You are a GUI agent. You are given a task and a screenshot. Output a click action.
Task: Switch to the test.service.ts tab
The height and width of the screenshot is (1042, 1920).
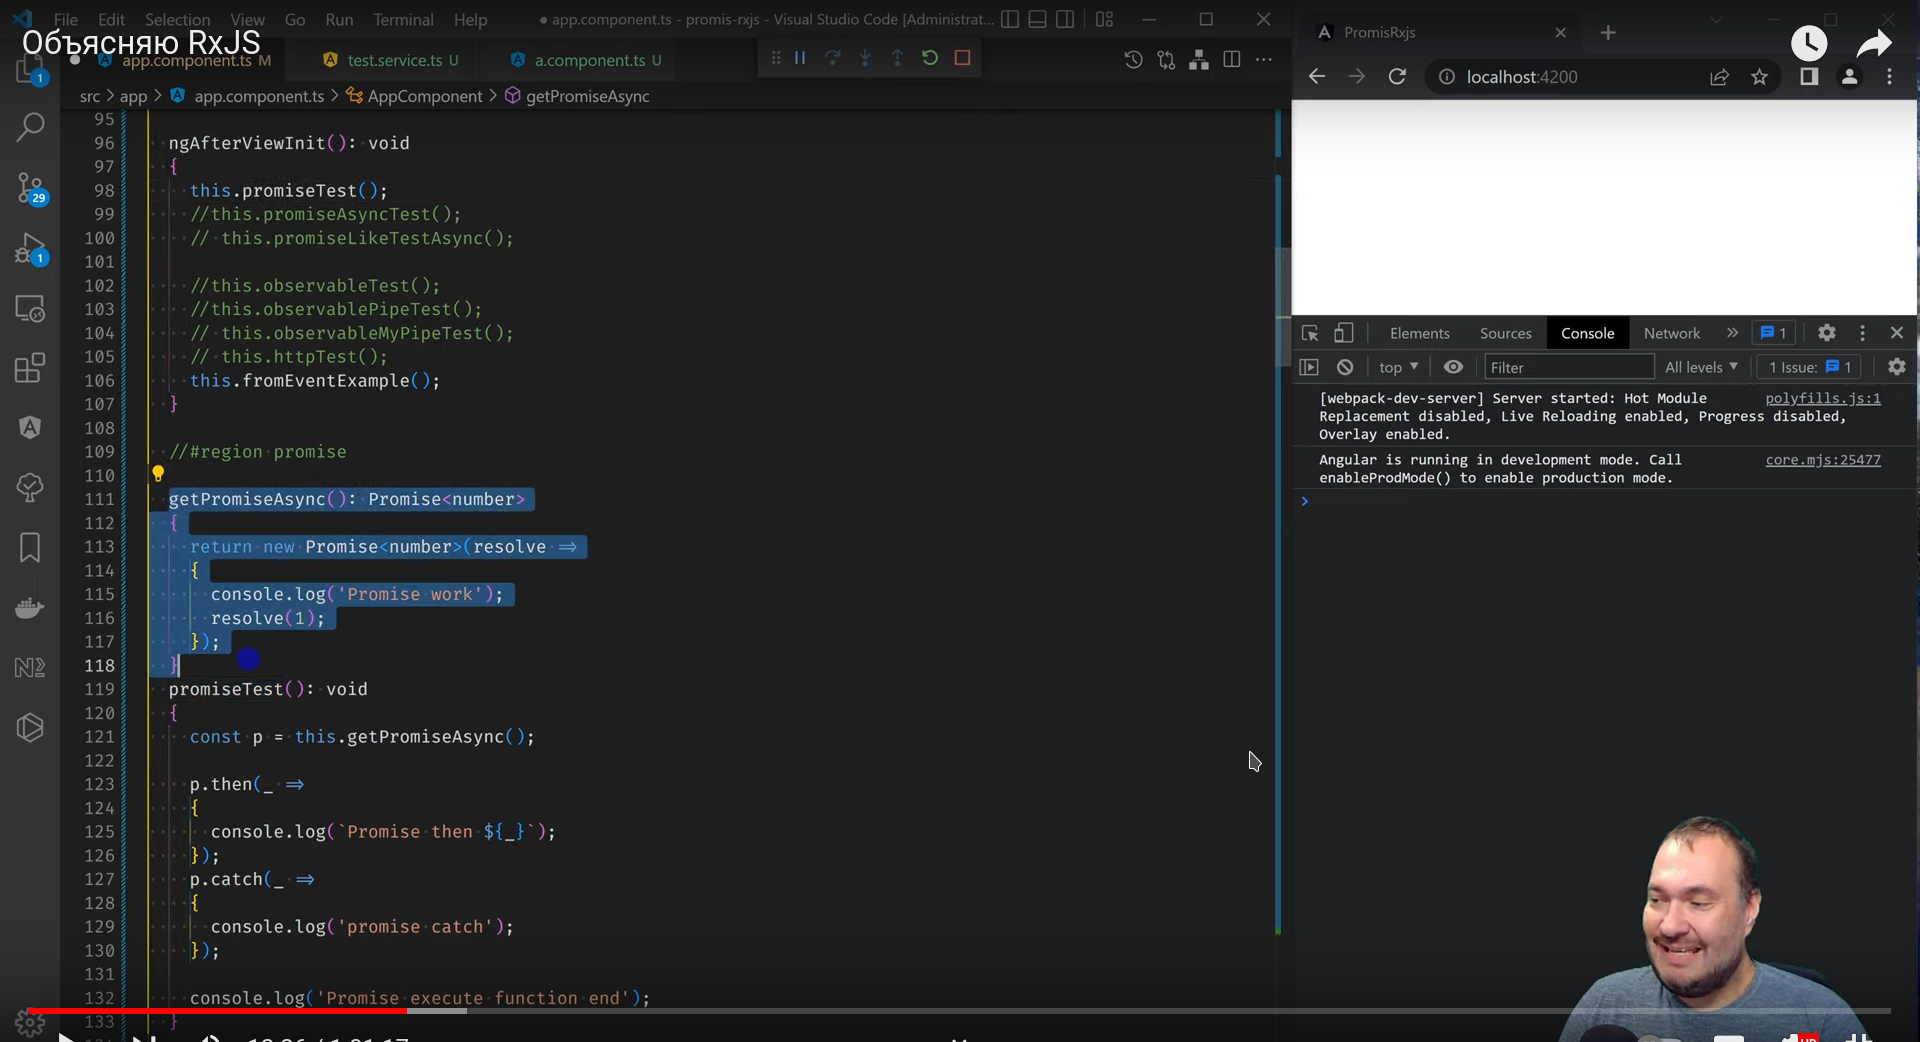(394, 60)
